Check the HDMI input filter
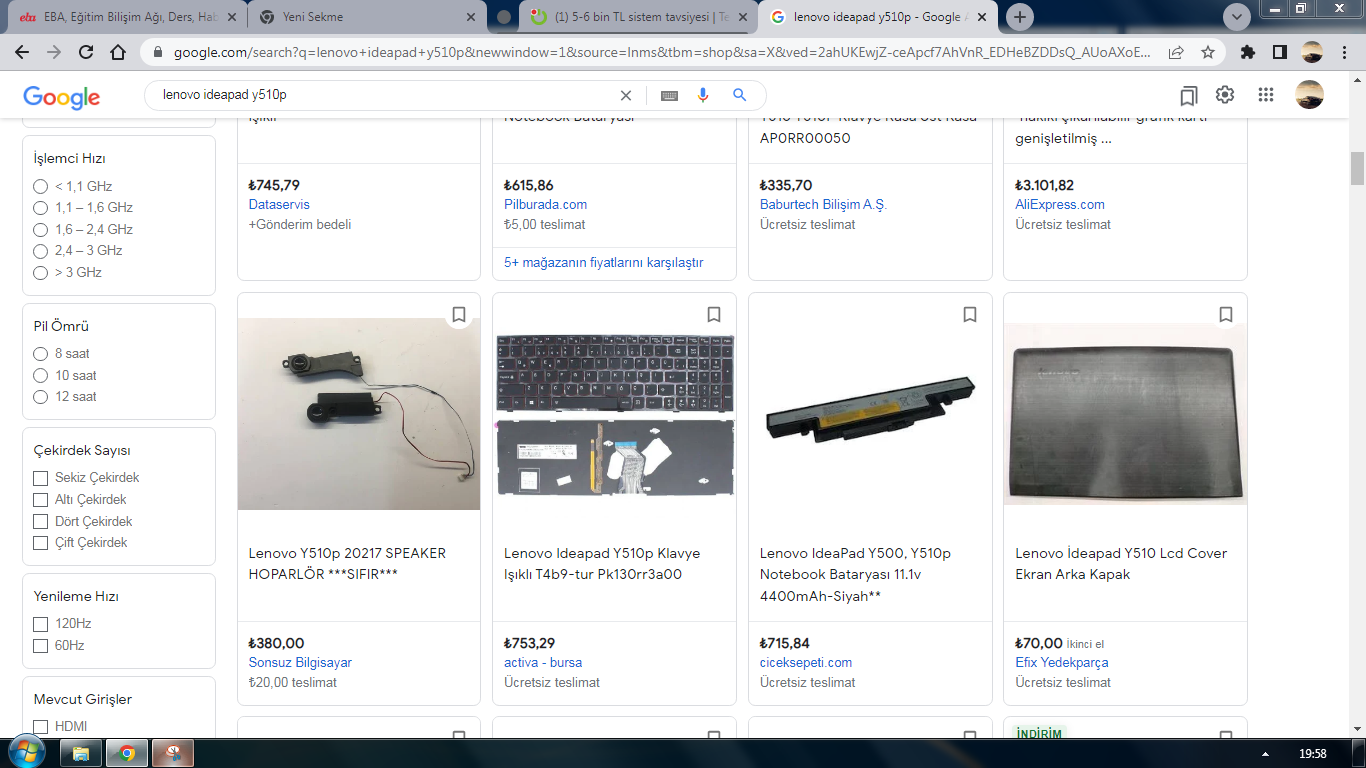The width and height of the screenshot is (1366, 768). (40, 727)
